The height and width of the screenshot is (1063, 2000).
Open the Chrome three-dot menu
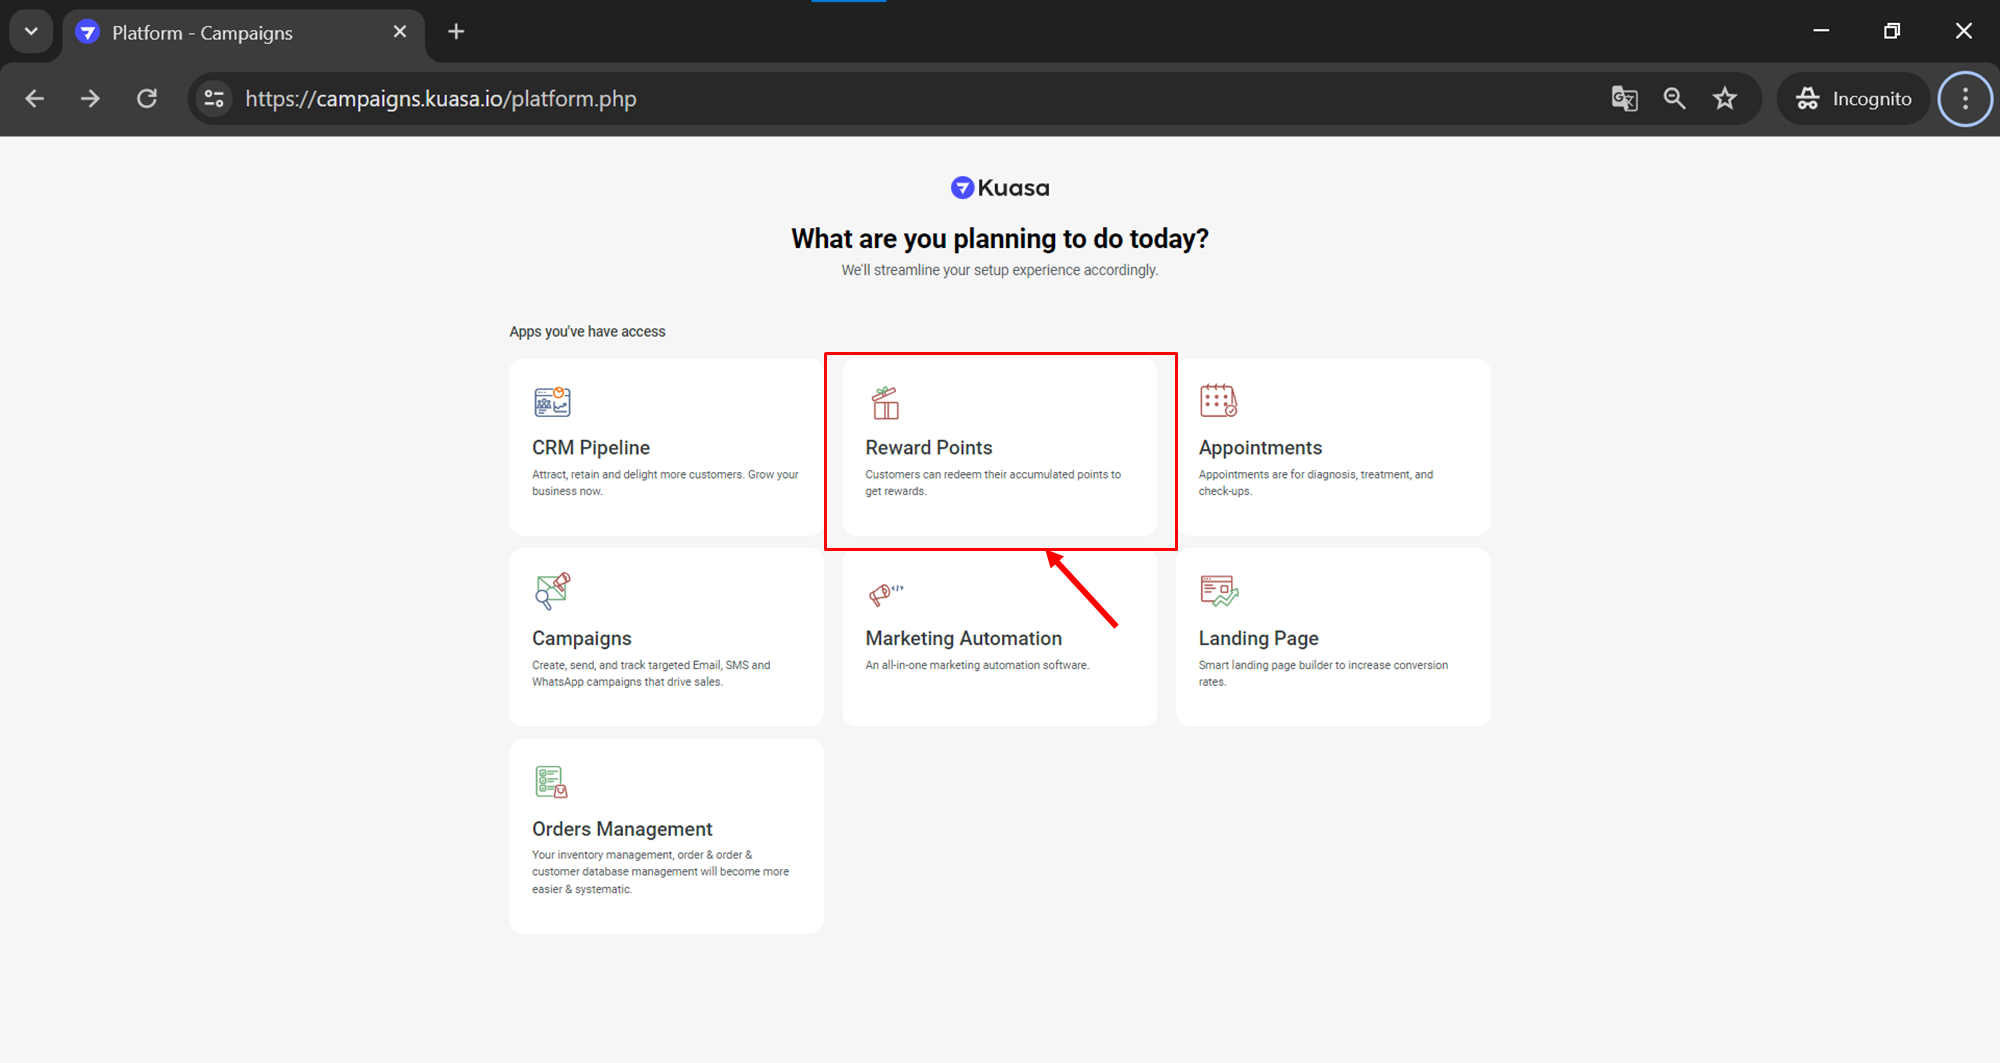point(1965,99)
